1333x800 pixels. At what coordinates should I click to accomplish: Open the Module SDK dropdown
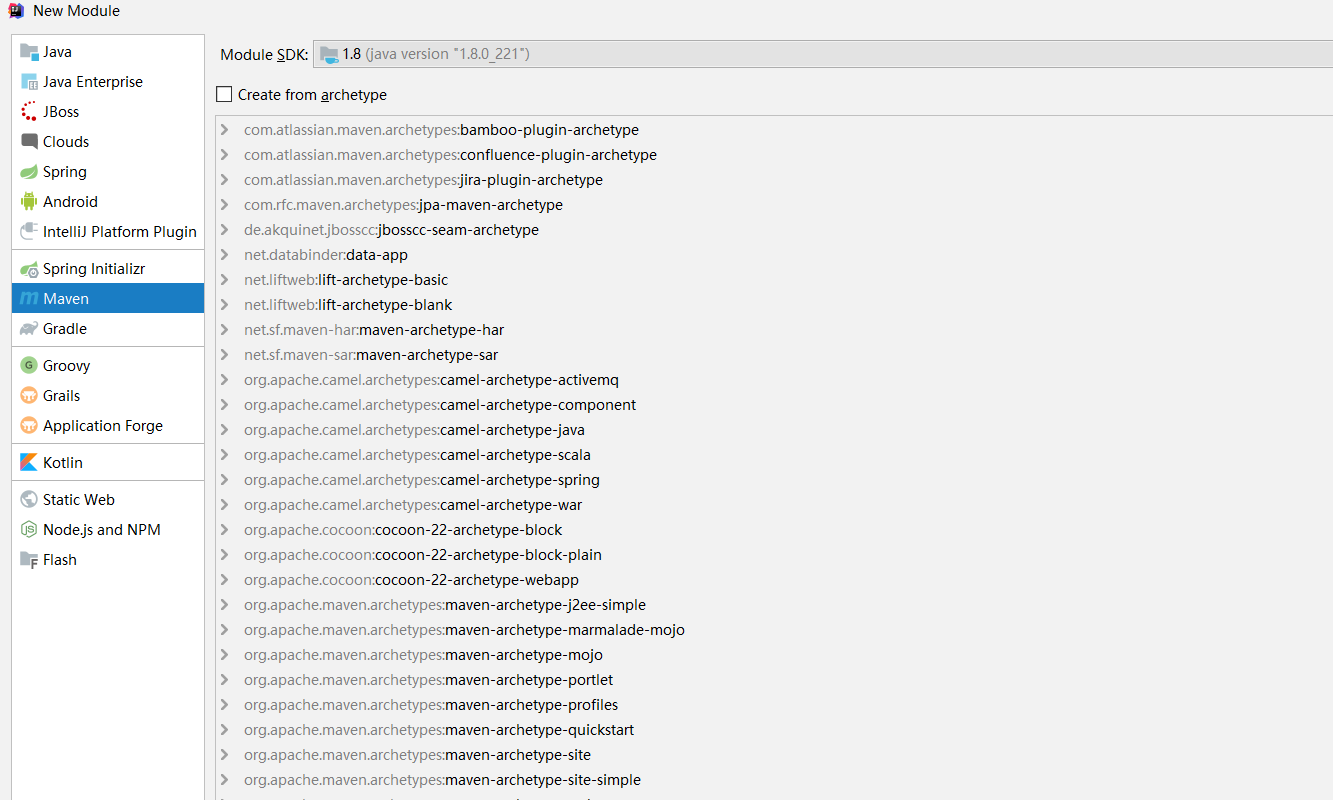click(823, 54)
